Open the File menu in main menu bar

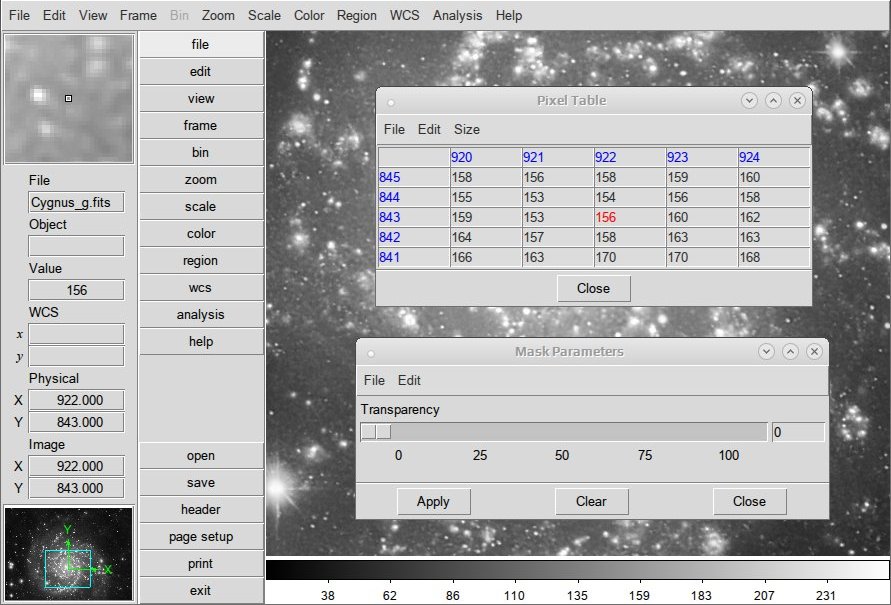click(x=19, y=15)
